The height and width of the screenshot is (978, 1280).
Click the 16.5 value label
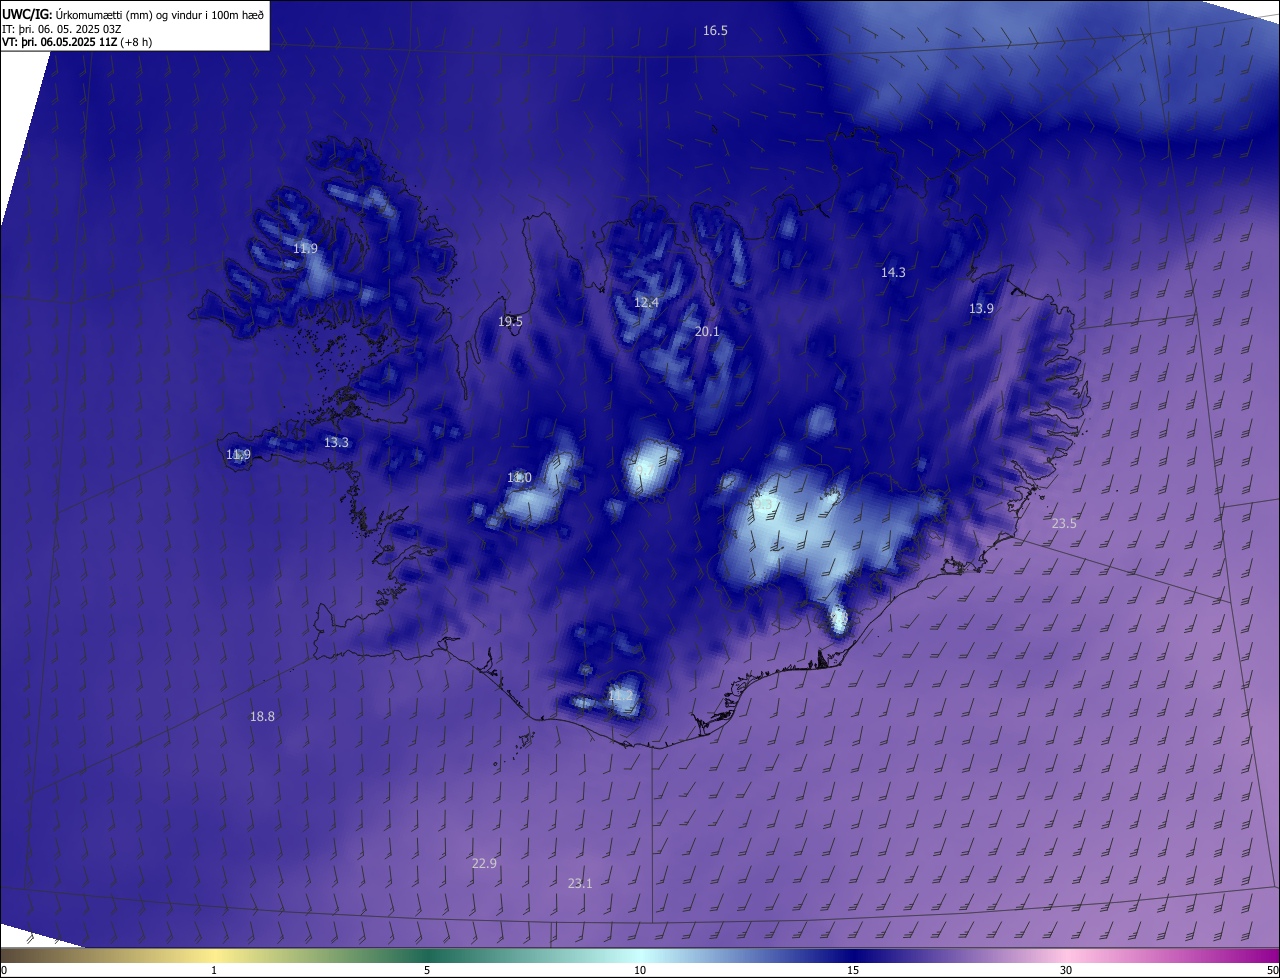[715, 31]
